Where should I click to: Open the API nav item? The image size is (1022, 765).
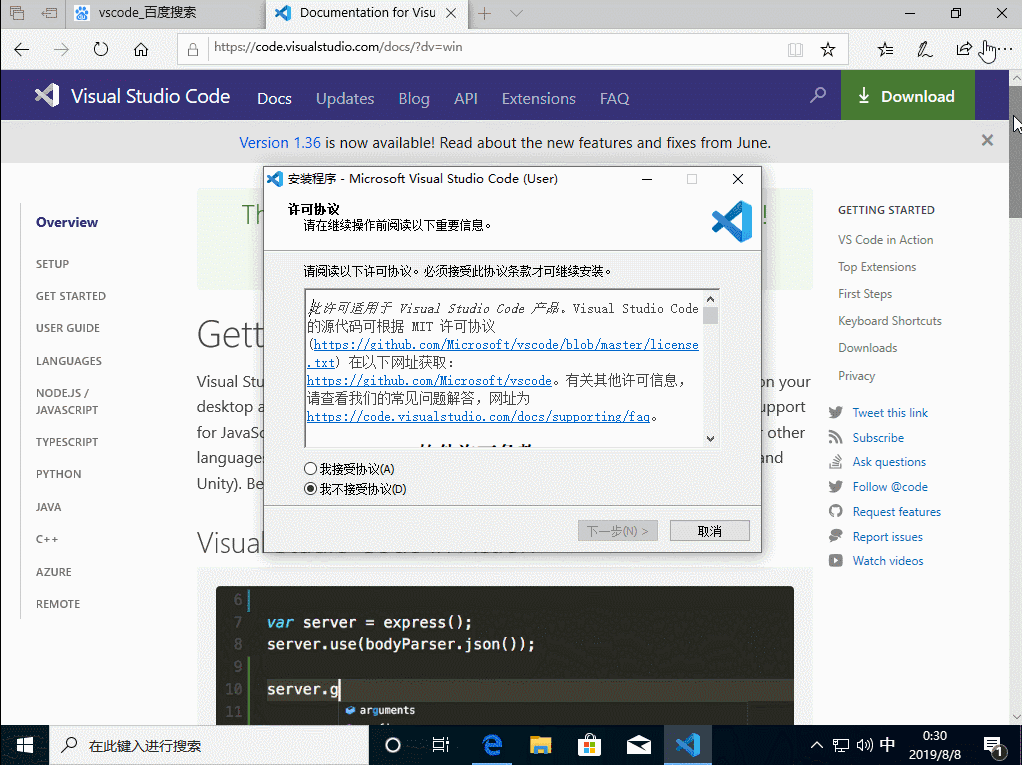click(465, 98)
